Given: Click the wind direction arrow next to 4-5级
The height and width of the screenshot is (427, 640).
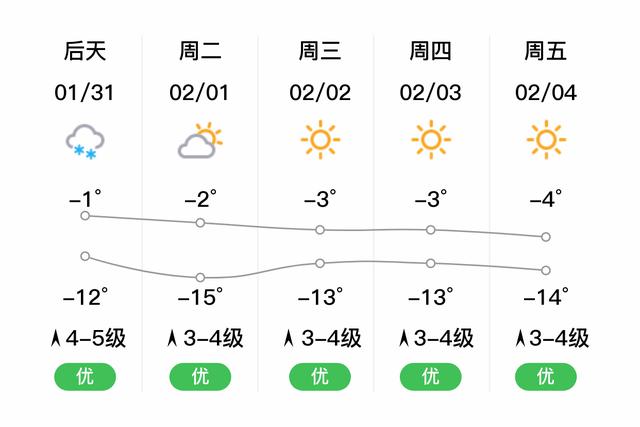Looking at the screenshot, I should [56, 338].
